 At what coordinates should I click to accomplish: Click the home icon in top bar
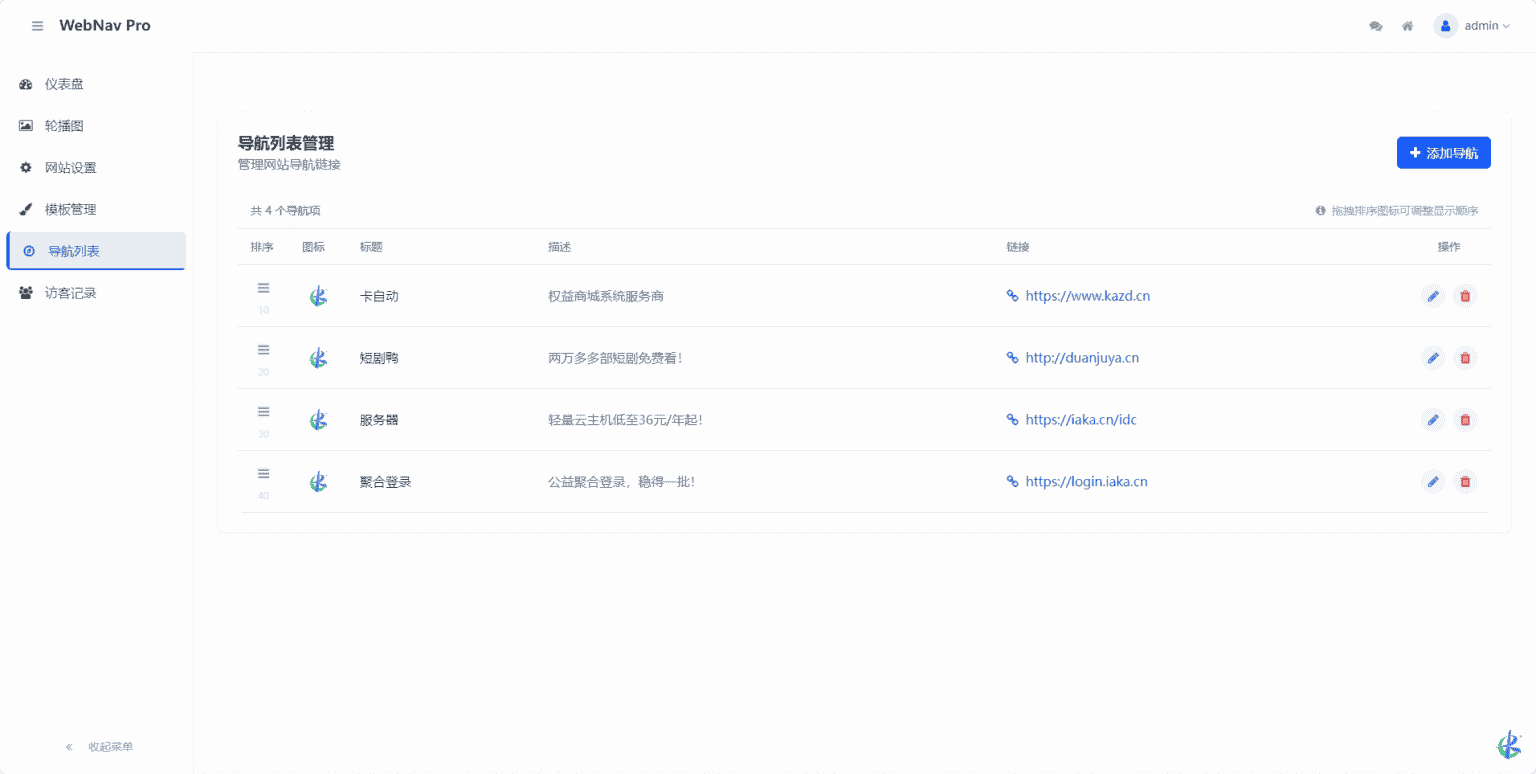tap(1407, 26)
